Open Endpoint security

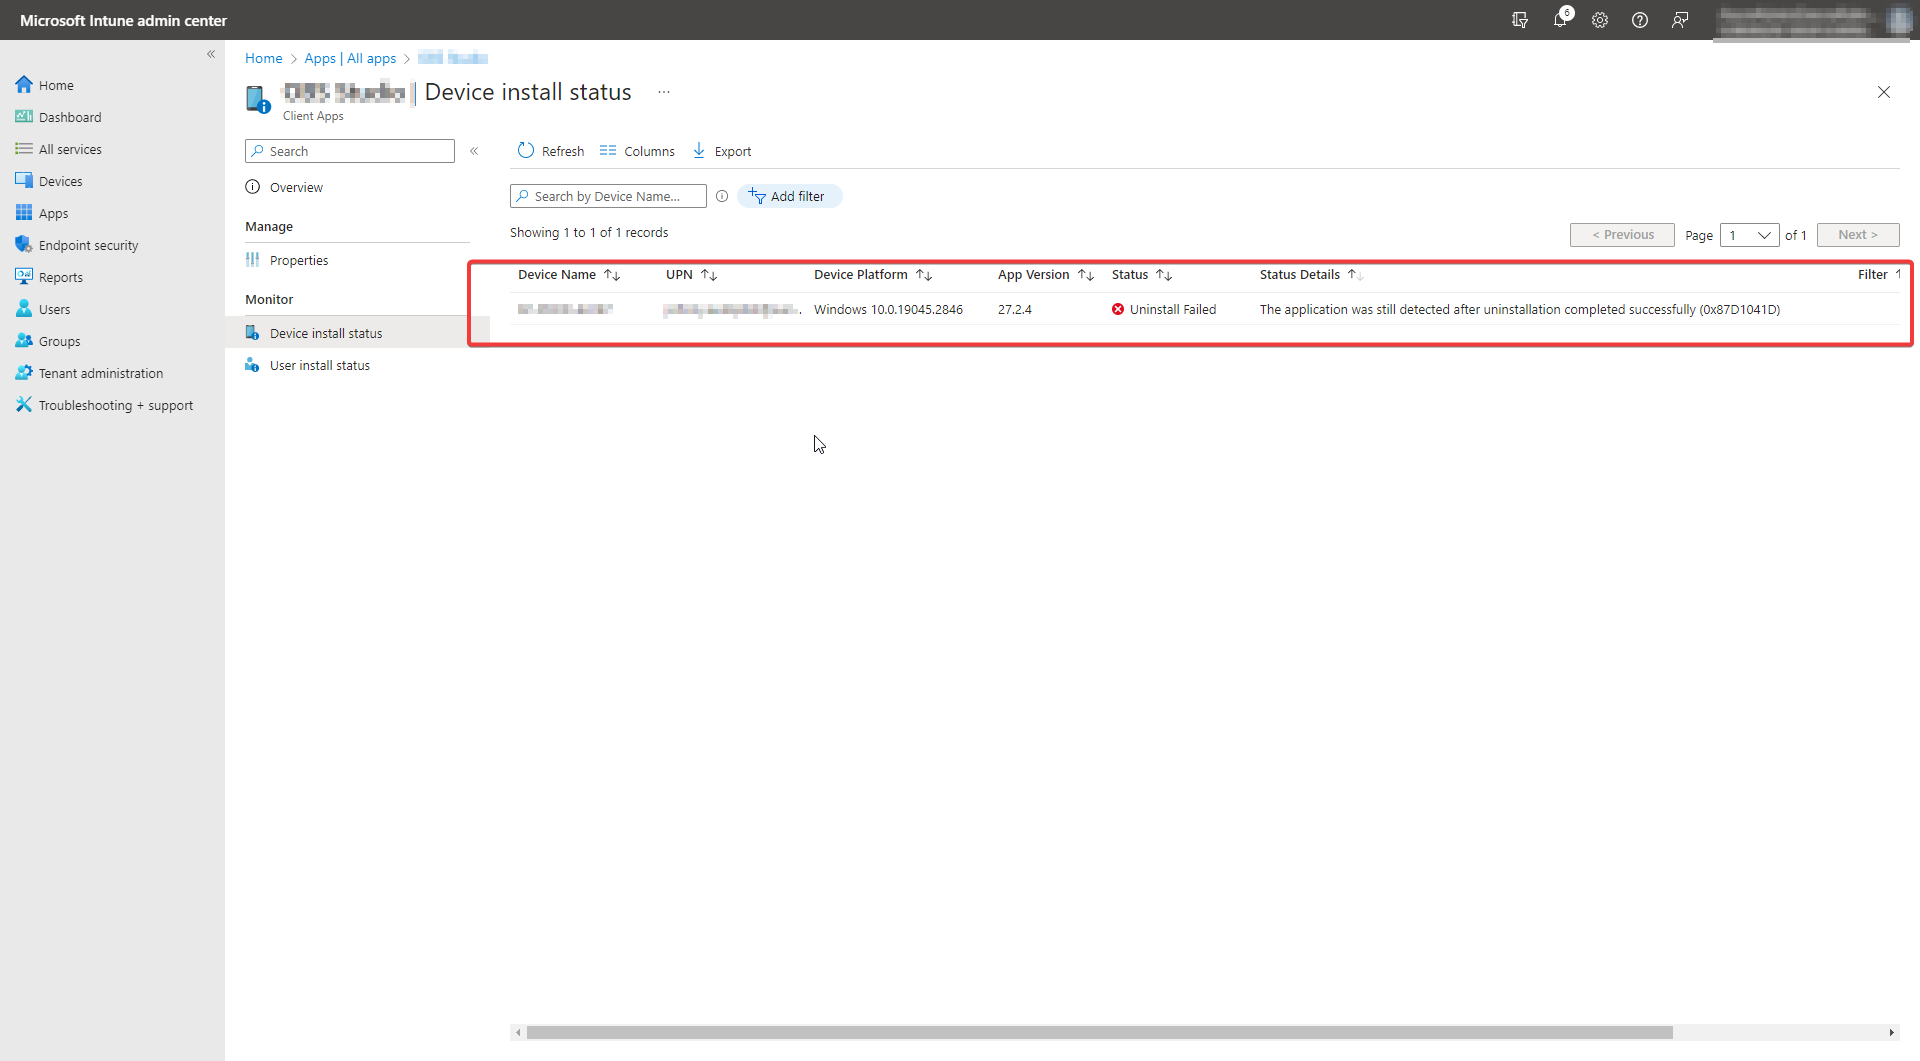point(88,244)
